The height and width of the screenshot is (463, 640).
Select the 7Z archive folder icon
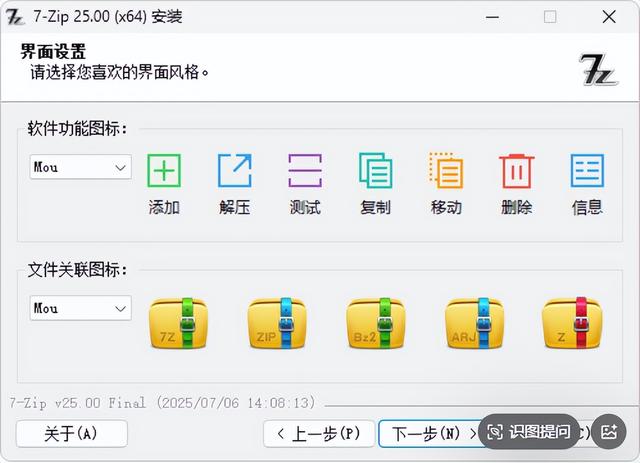click(178, 323)
